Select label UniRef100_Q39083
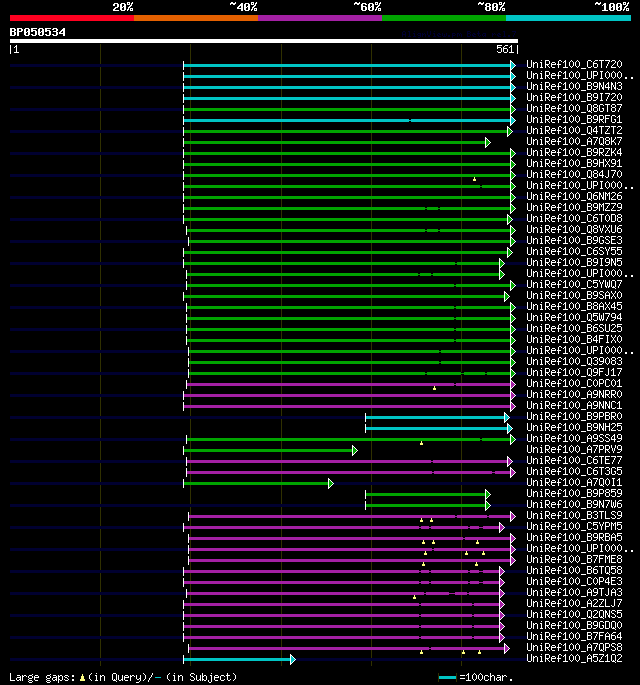This screenshot has height=685, width=640. click(574, 361)
